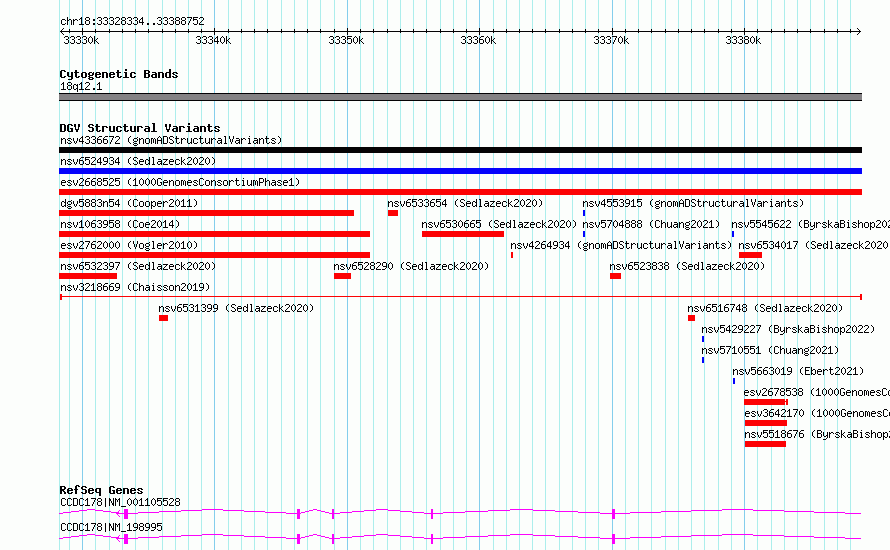Click the red esv2668525 variant bar
The height and width of the screenshot is (550, 890).
coord(460,192)
